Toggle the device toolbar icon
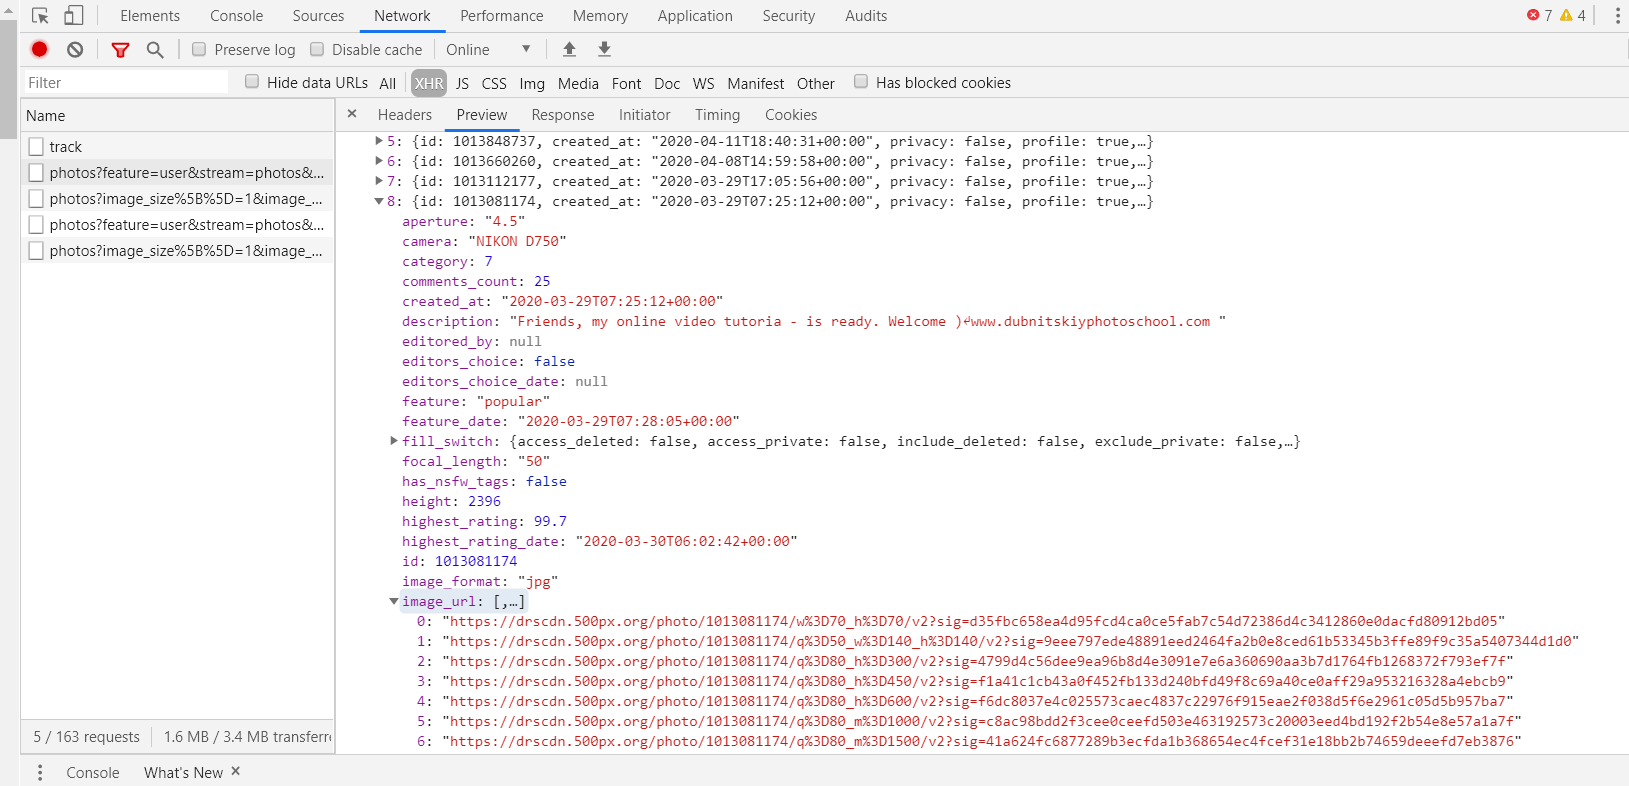Viewport: 1629px width, 786px height. point(73,16)
